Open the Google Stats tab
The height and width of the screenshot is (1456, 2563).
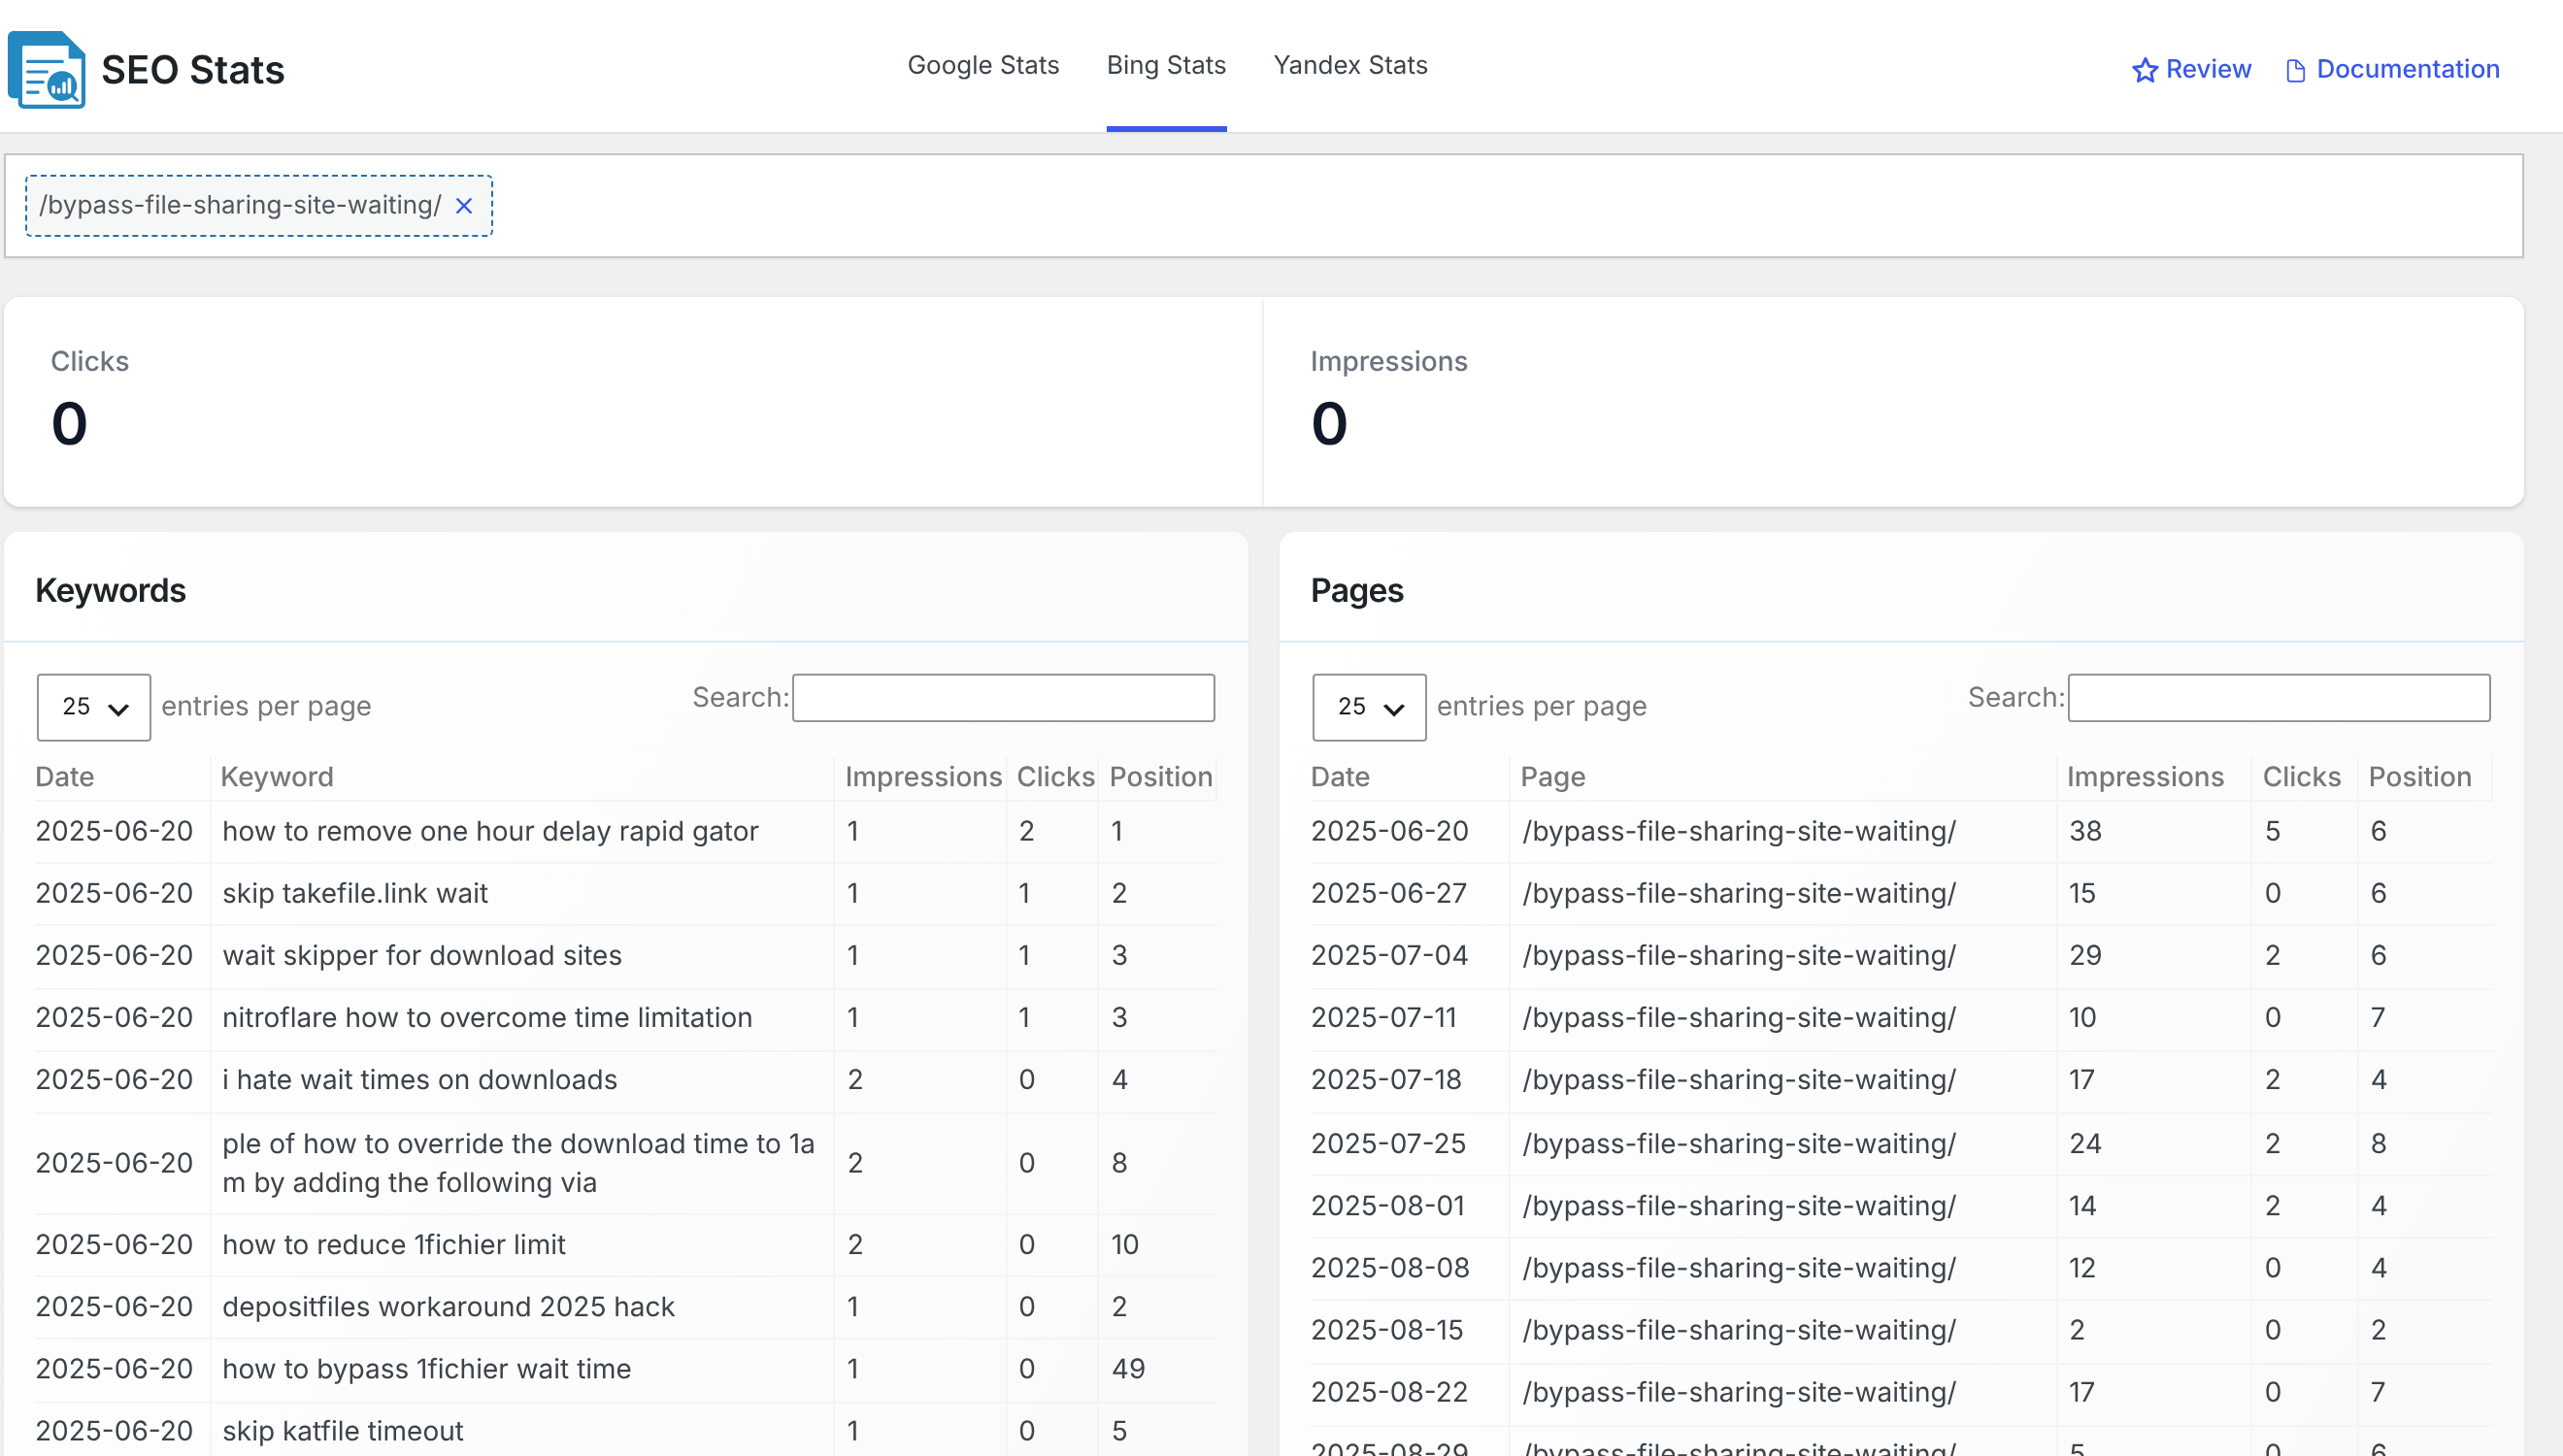point(983,65)
